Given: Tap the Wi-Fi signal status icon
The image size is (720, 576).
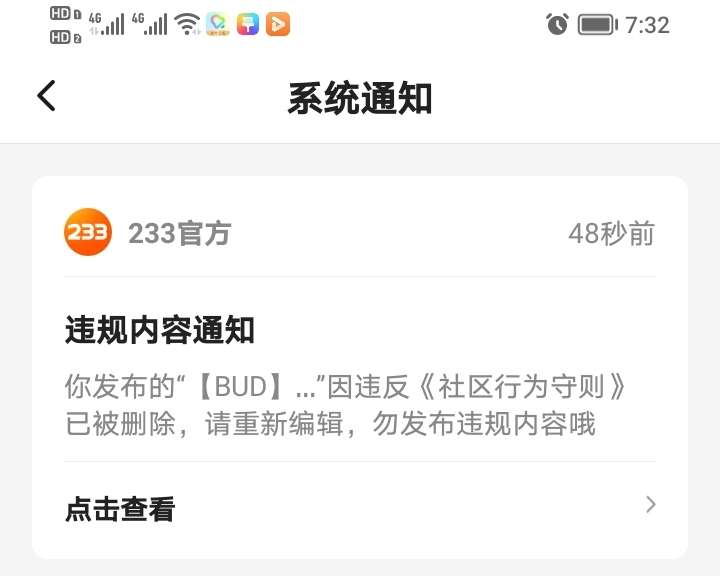Looking at the screenshot, I should pos(188,24).
